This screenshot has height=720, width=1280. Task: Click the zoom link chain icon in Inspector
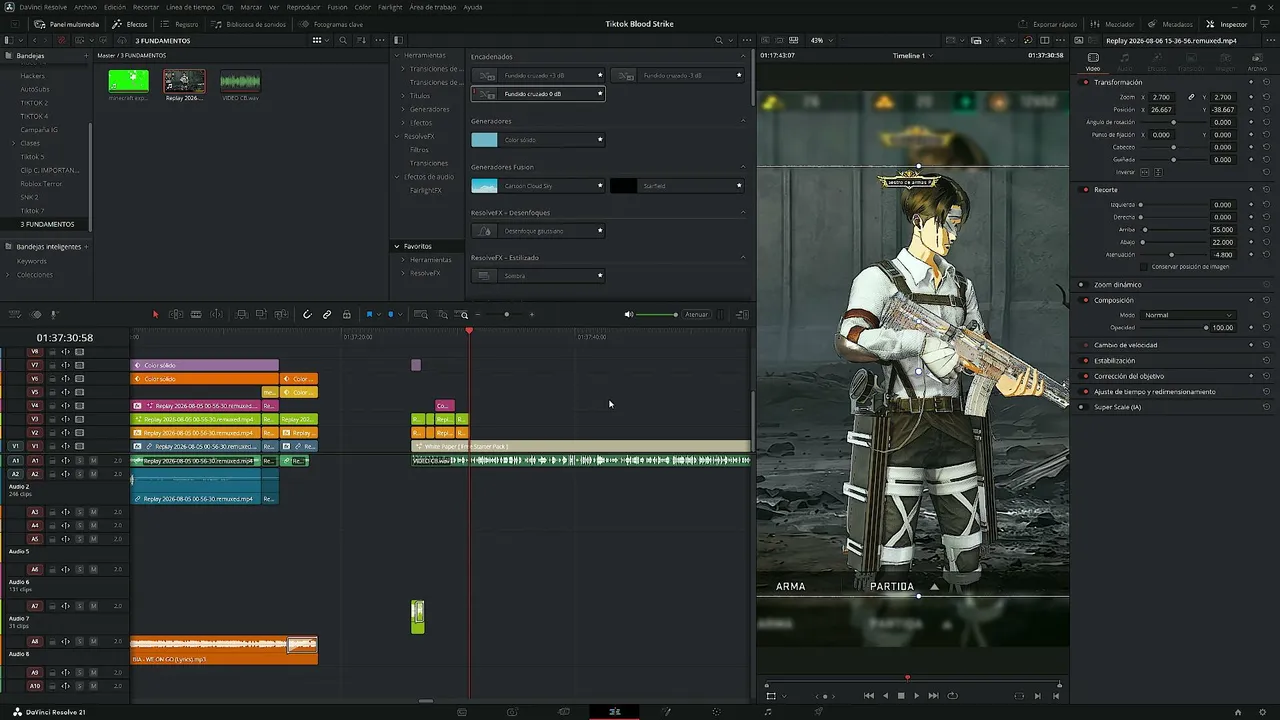coord(1191,97)
